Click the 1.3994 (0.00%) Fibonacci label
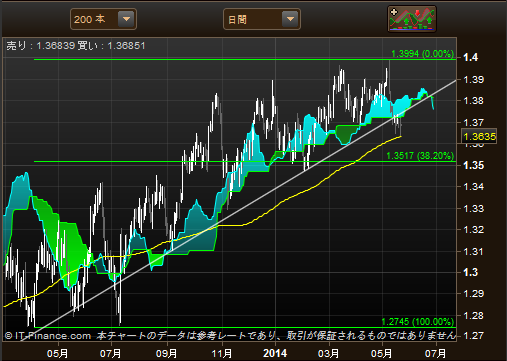 tap(422, 54)
